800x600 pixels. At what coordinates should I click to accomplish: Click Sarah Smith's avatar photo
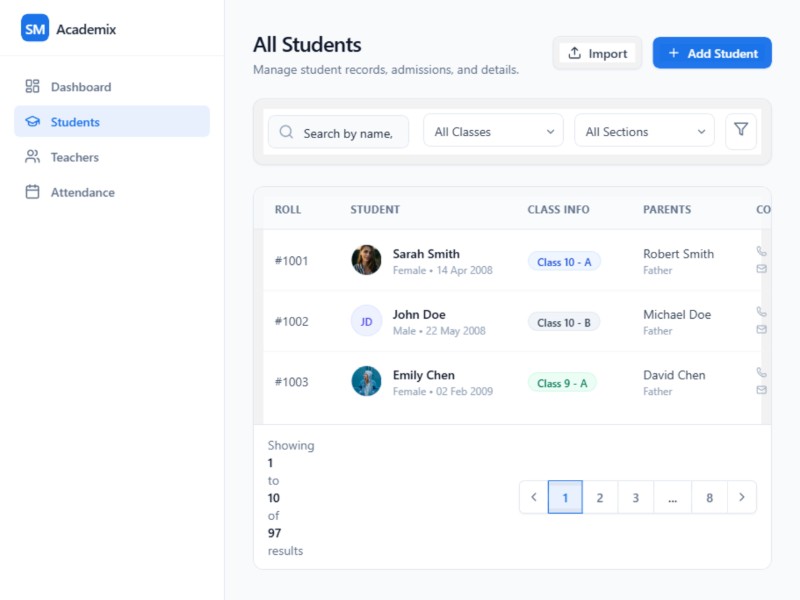coord(366,260)
